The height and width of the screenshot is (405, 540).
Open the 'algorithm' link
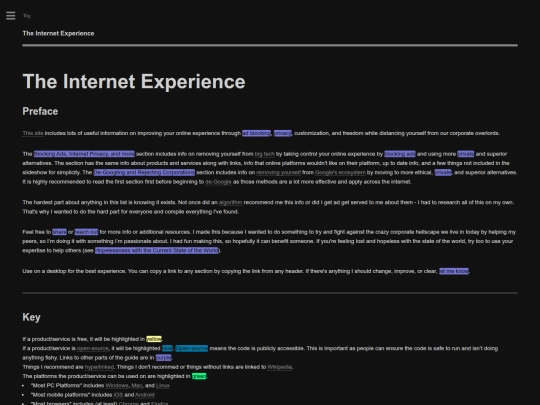[230, 202]
